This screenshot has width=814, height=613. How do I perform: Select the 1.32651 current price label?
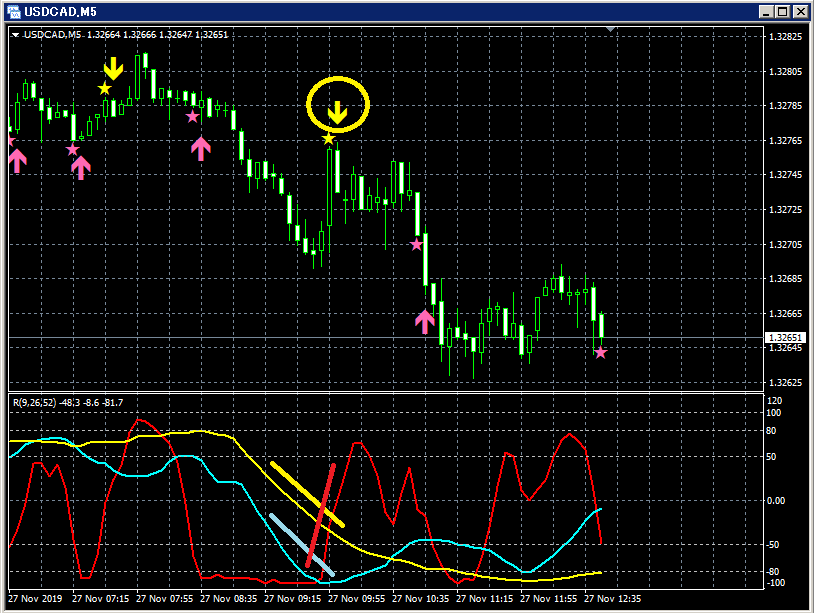tap(785, 337)
